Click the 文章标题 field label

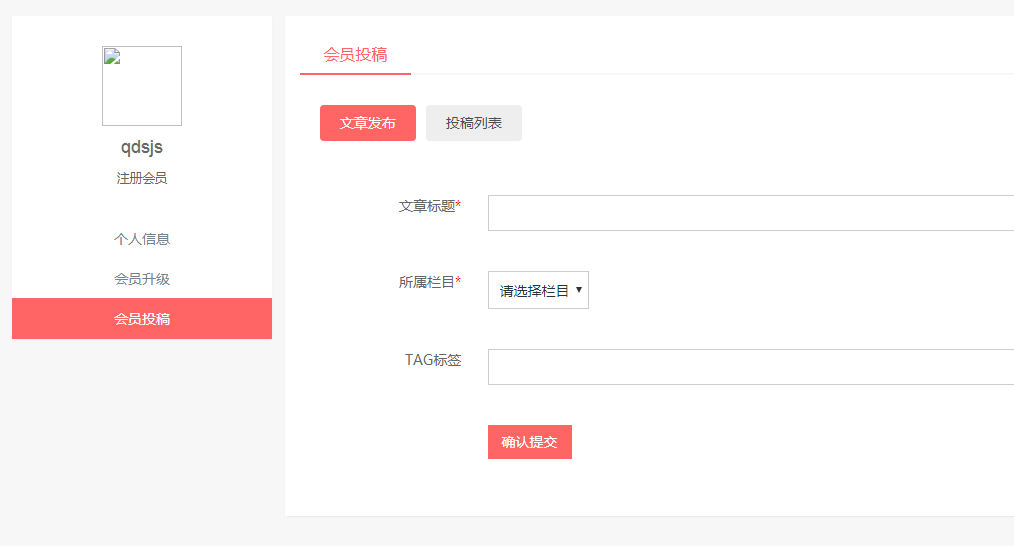(x=427, y=206)
